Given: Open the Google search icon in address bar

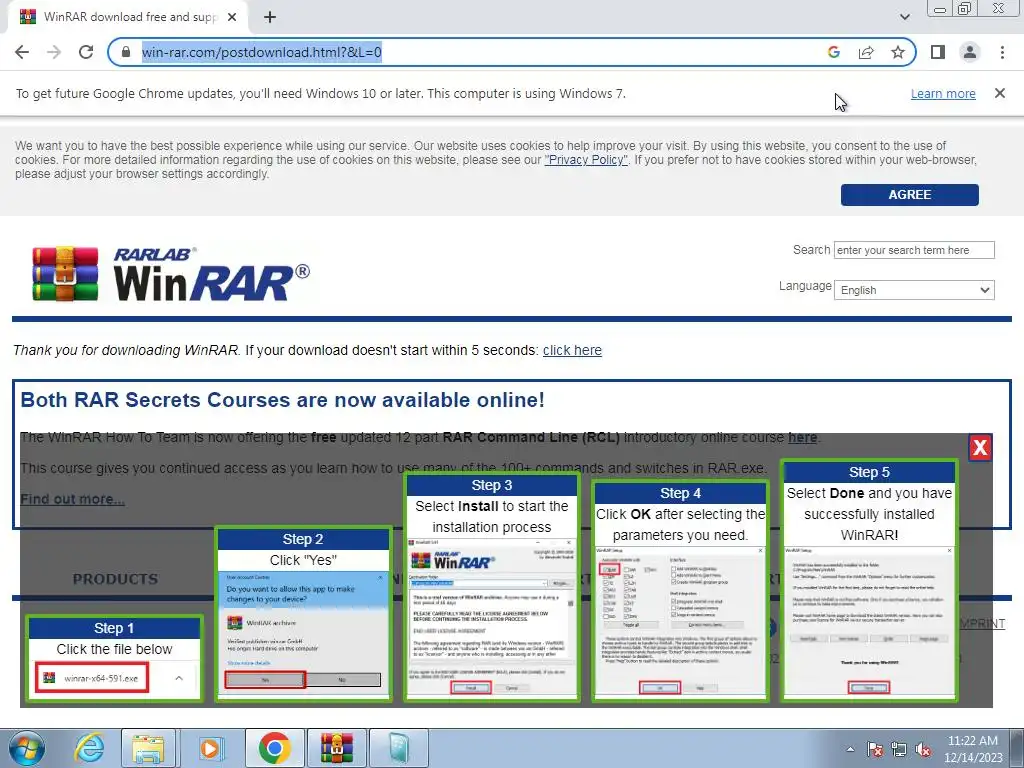Looking at the screenshot, I should pos(833,52).
